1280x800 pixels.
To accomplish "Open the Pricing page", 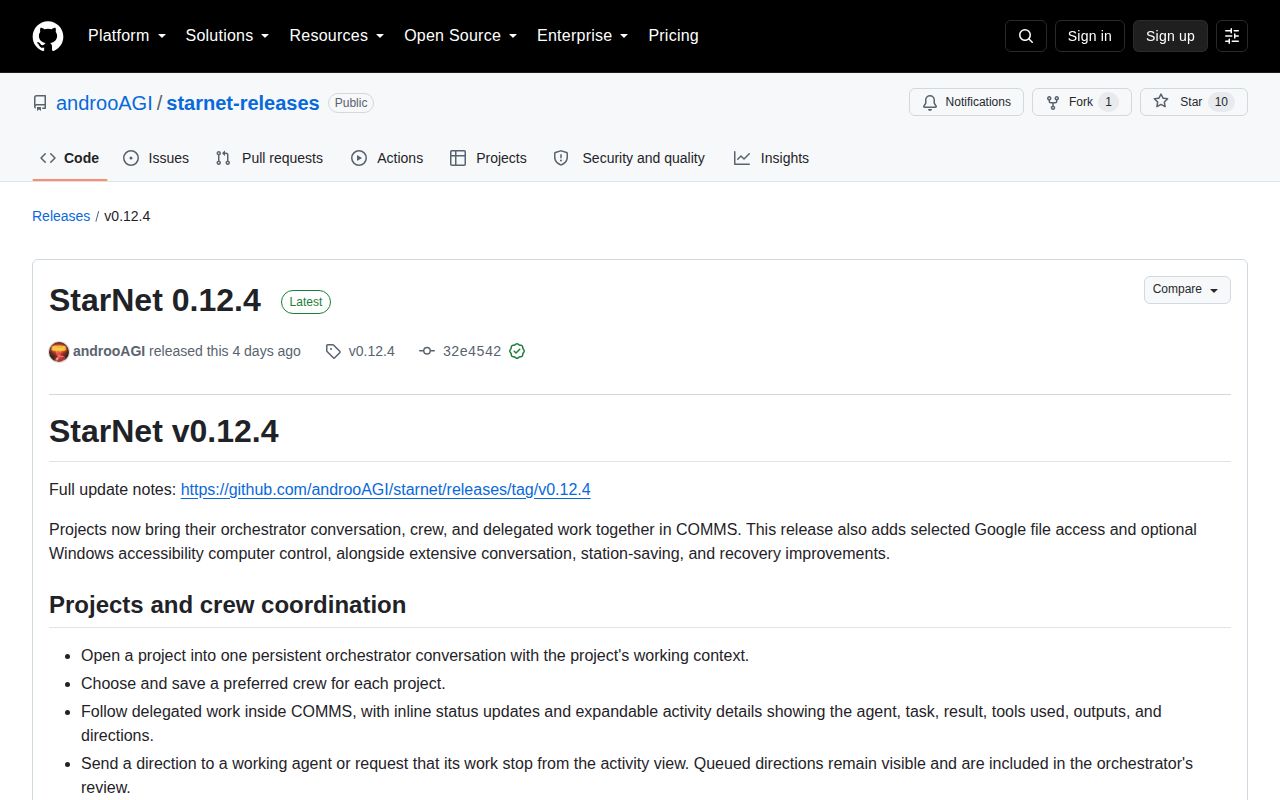I will 673,36.
